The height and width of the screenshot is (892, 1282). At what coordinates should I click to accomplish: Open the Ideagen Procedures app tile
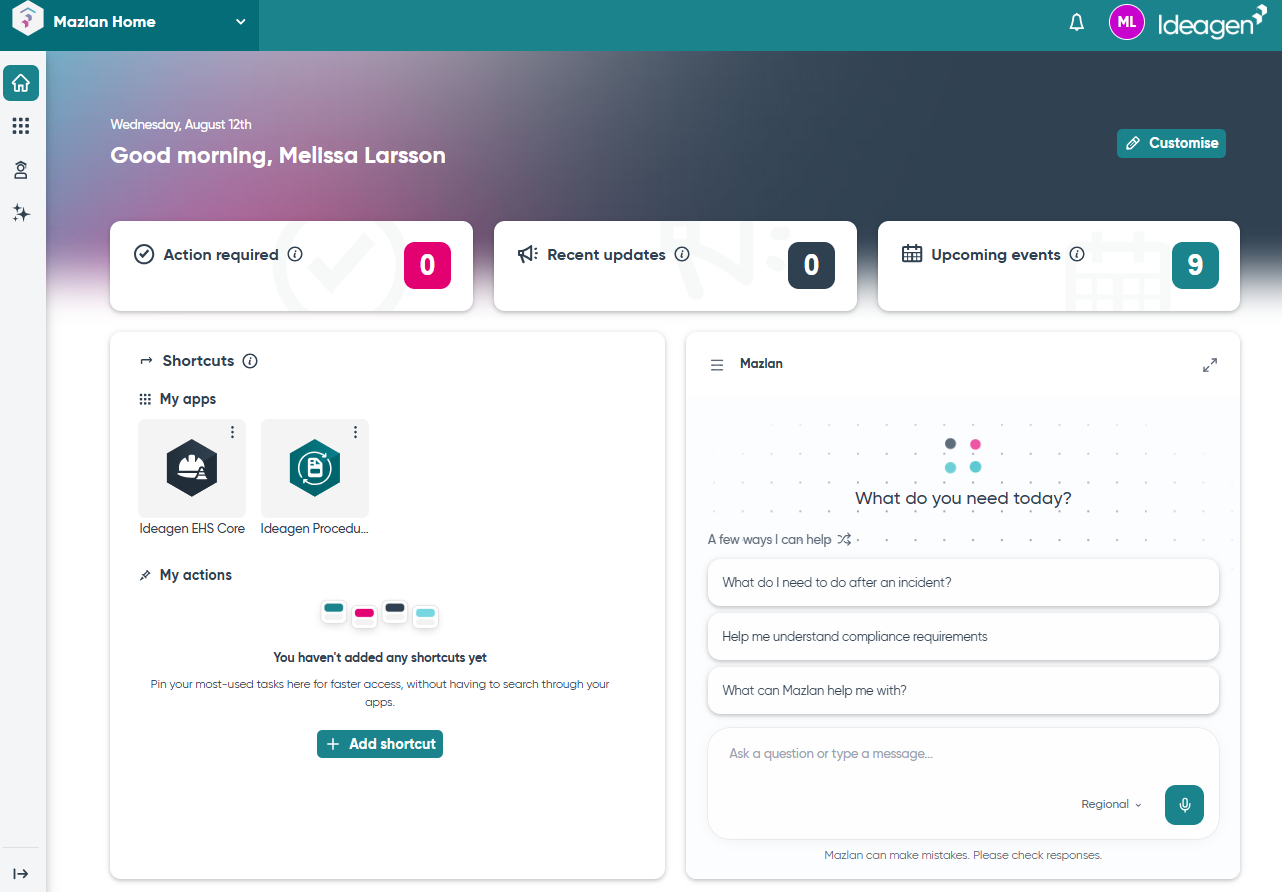click(x=315, y=468)
